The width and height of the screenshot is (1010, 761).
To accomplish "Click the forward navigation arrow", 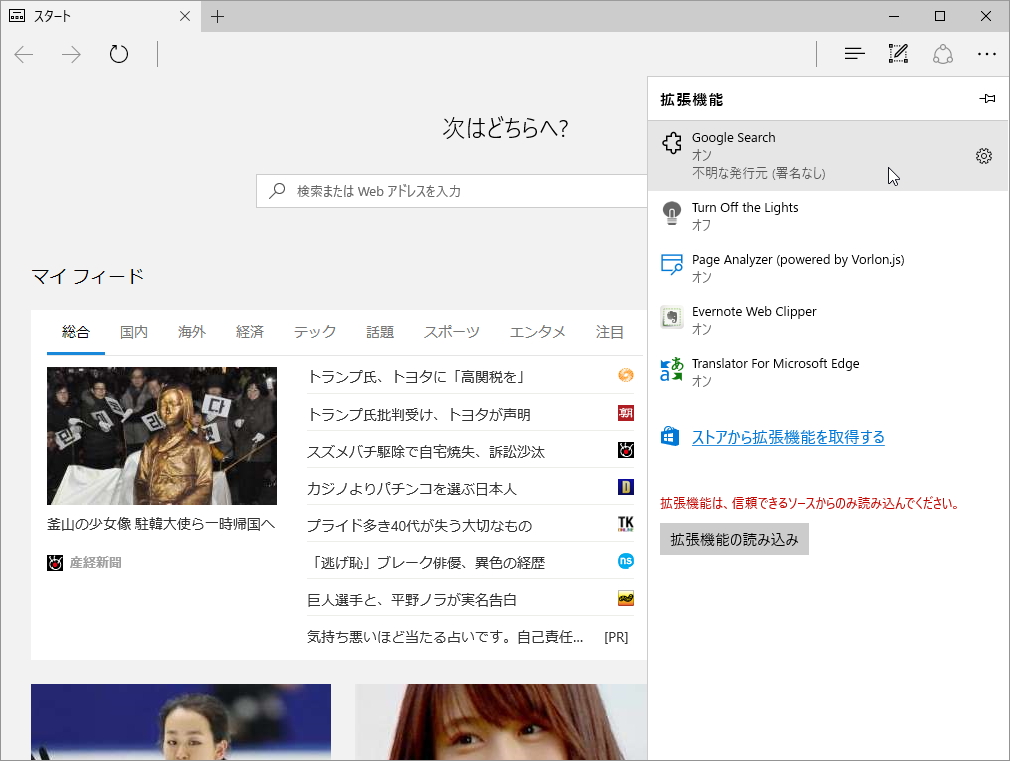I will 71,54.
